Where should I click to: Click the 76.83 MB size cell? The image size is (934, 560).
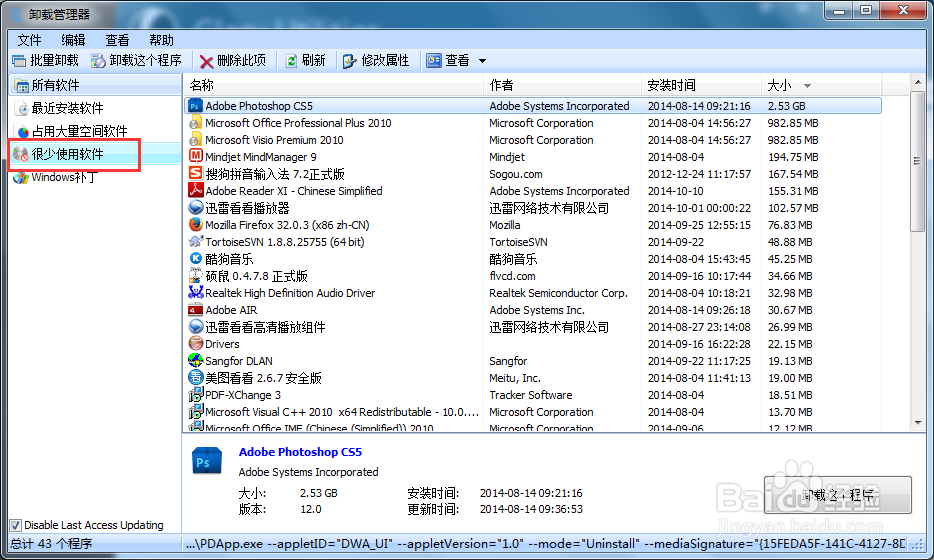[x=790, y=225]
